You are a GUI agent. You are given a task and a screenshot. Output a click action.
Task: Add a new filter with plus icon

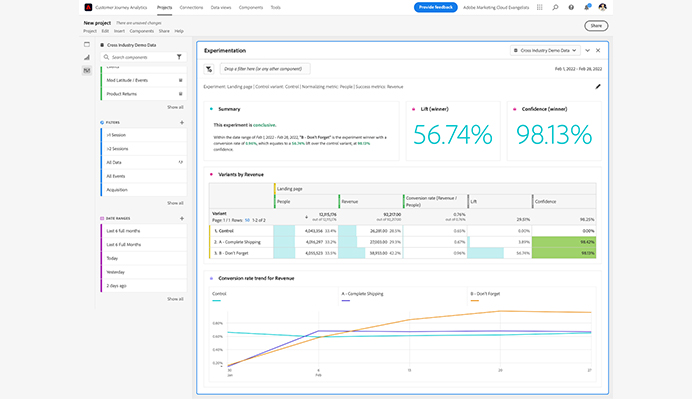tap(182, 122)
